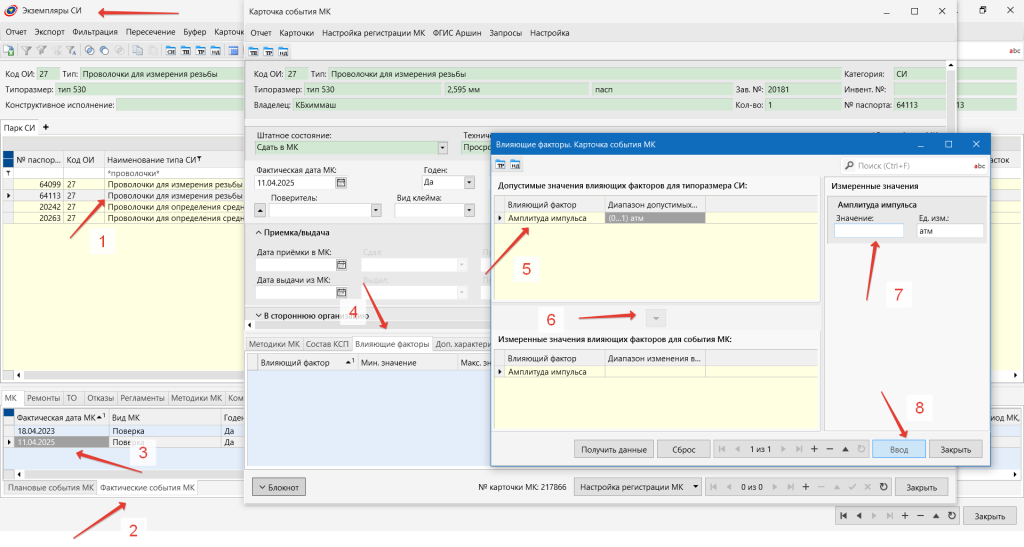Viewport: 1024px width, 547px height.
Task: Open the ФГИС Аршин menu
Action: [x=456, y=33]
